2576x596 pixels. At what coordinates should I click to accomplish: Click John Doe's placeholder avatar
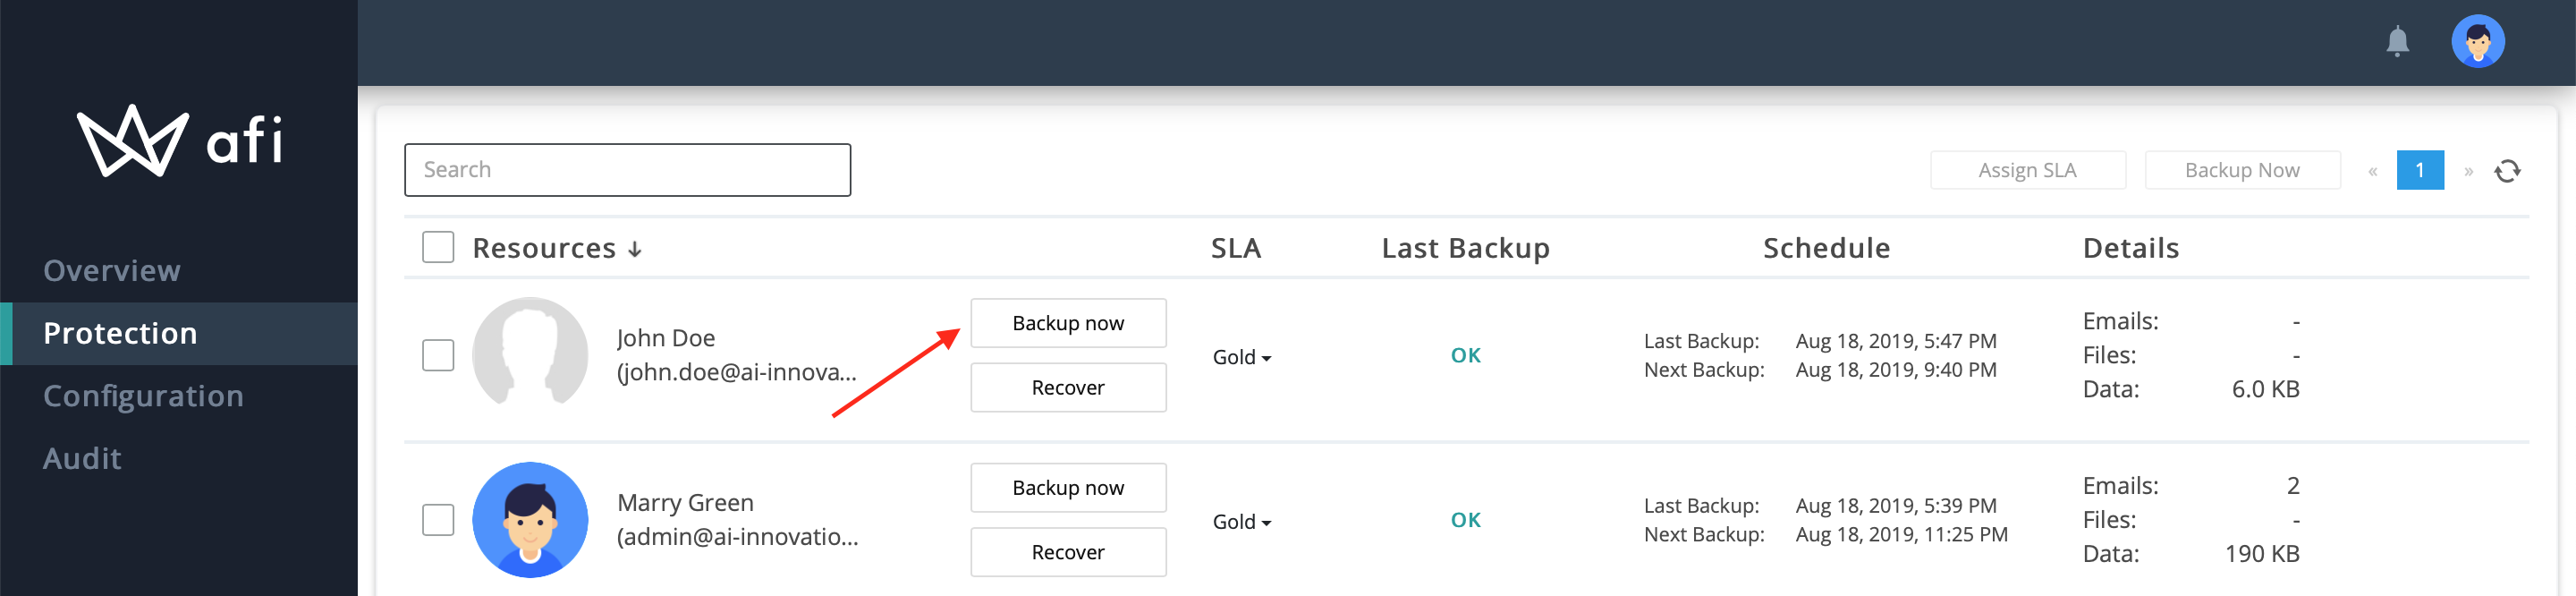[x=530, y=354]
